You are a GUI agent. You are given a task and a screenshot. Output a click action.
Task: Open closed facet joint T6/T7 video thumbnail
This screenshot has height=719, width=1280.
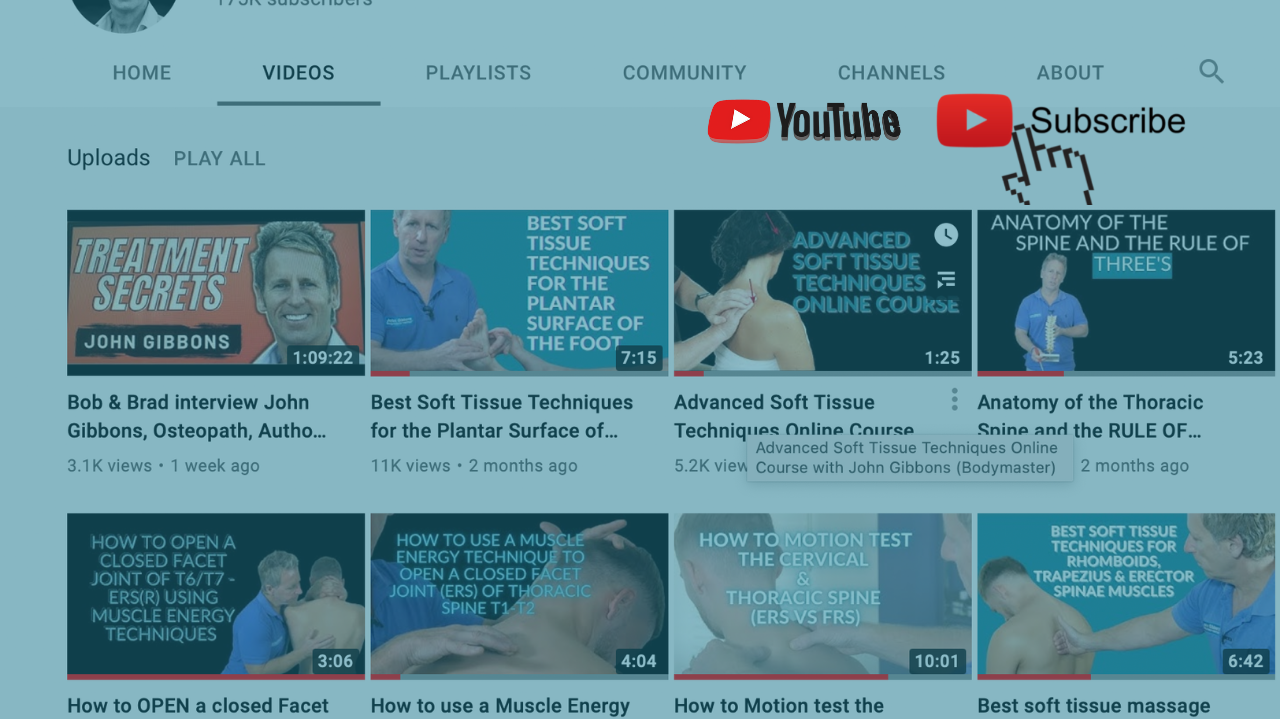(216, 596)
